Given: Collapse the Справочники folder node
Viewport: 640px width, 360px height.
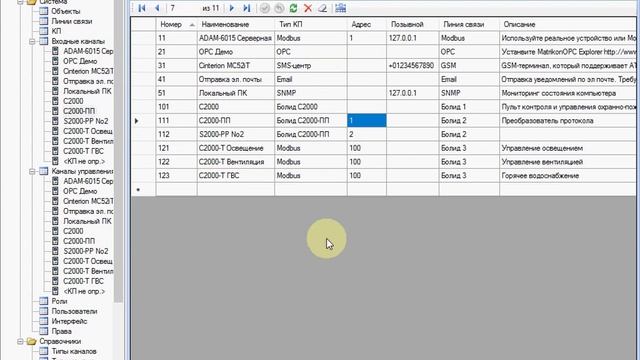Looking at the screenshot, I should tap(20, 342).
